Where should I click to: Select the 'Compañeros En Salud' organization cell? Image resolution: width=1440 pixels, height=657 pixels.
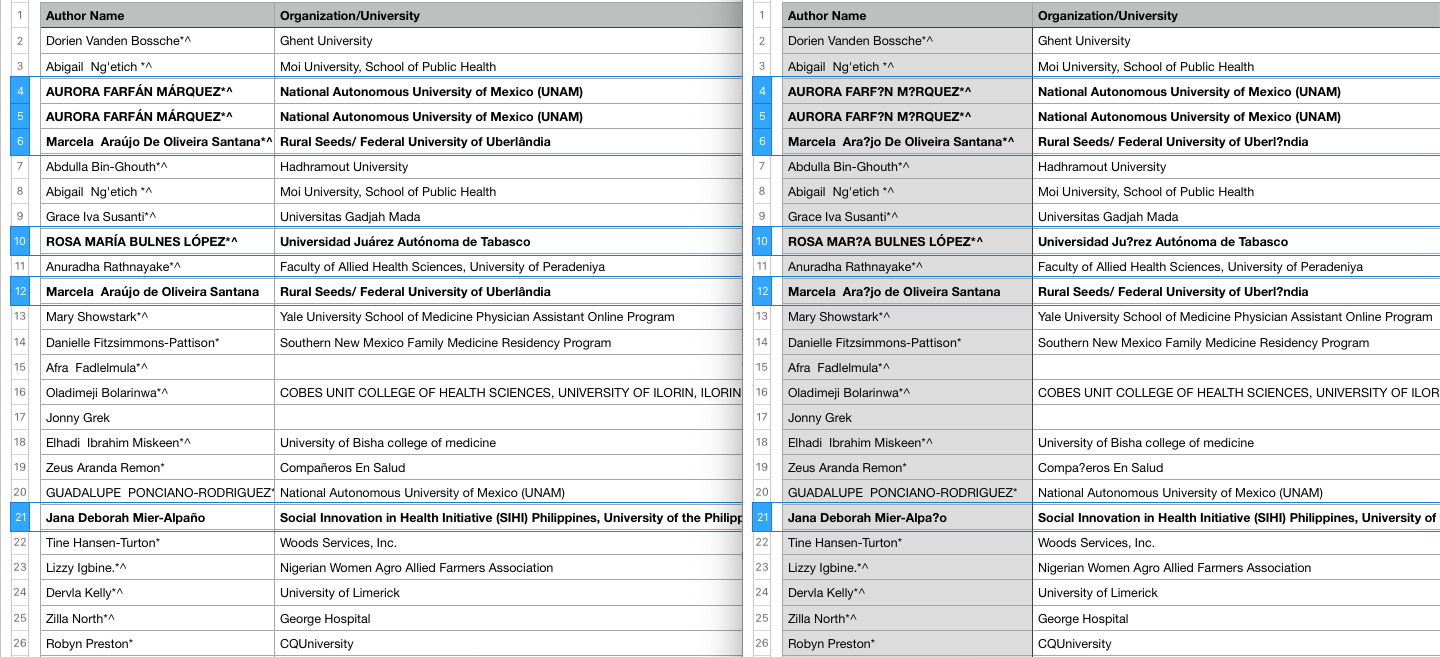pos(341,468)
